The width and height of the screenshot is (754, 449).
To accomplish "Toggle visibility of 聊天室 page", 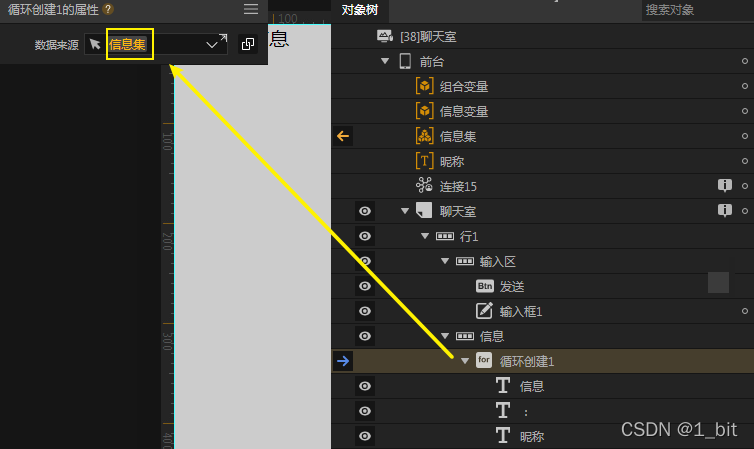I will click(x=365, y=211).
